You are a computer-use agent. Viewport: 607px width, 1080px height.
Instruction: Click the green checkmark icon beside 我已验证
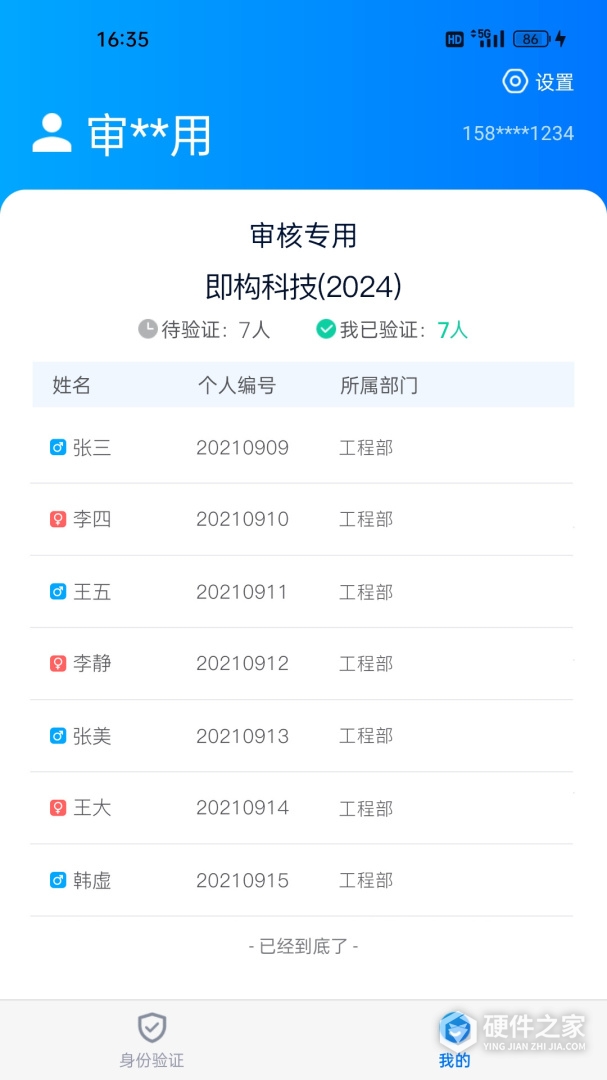pos(326,329)
